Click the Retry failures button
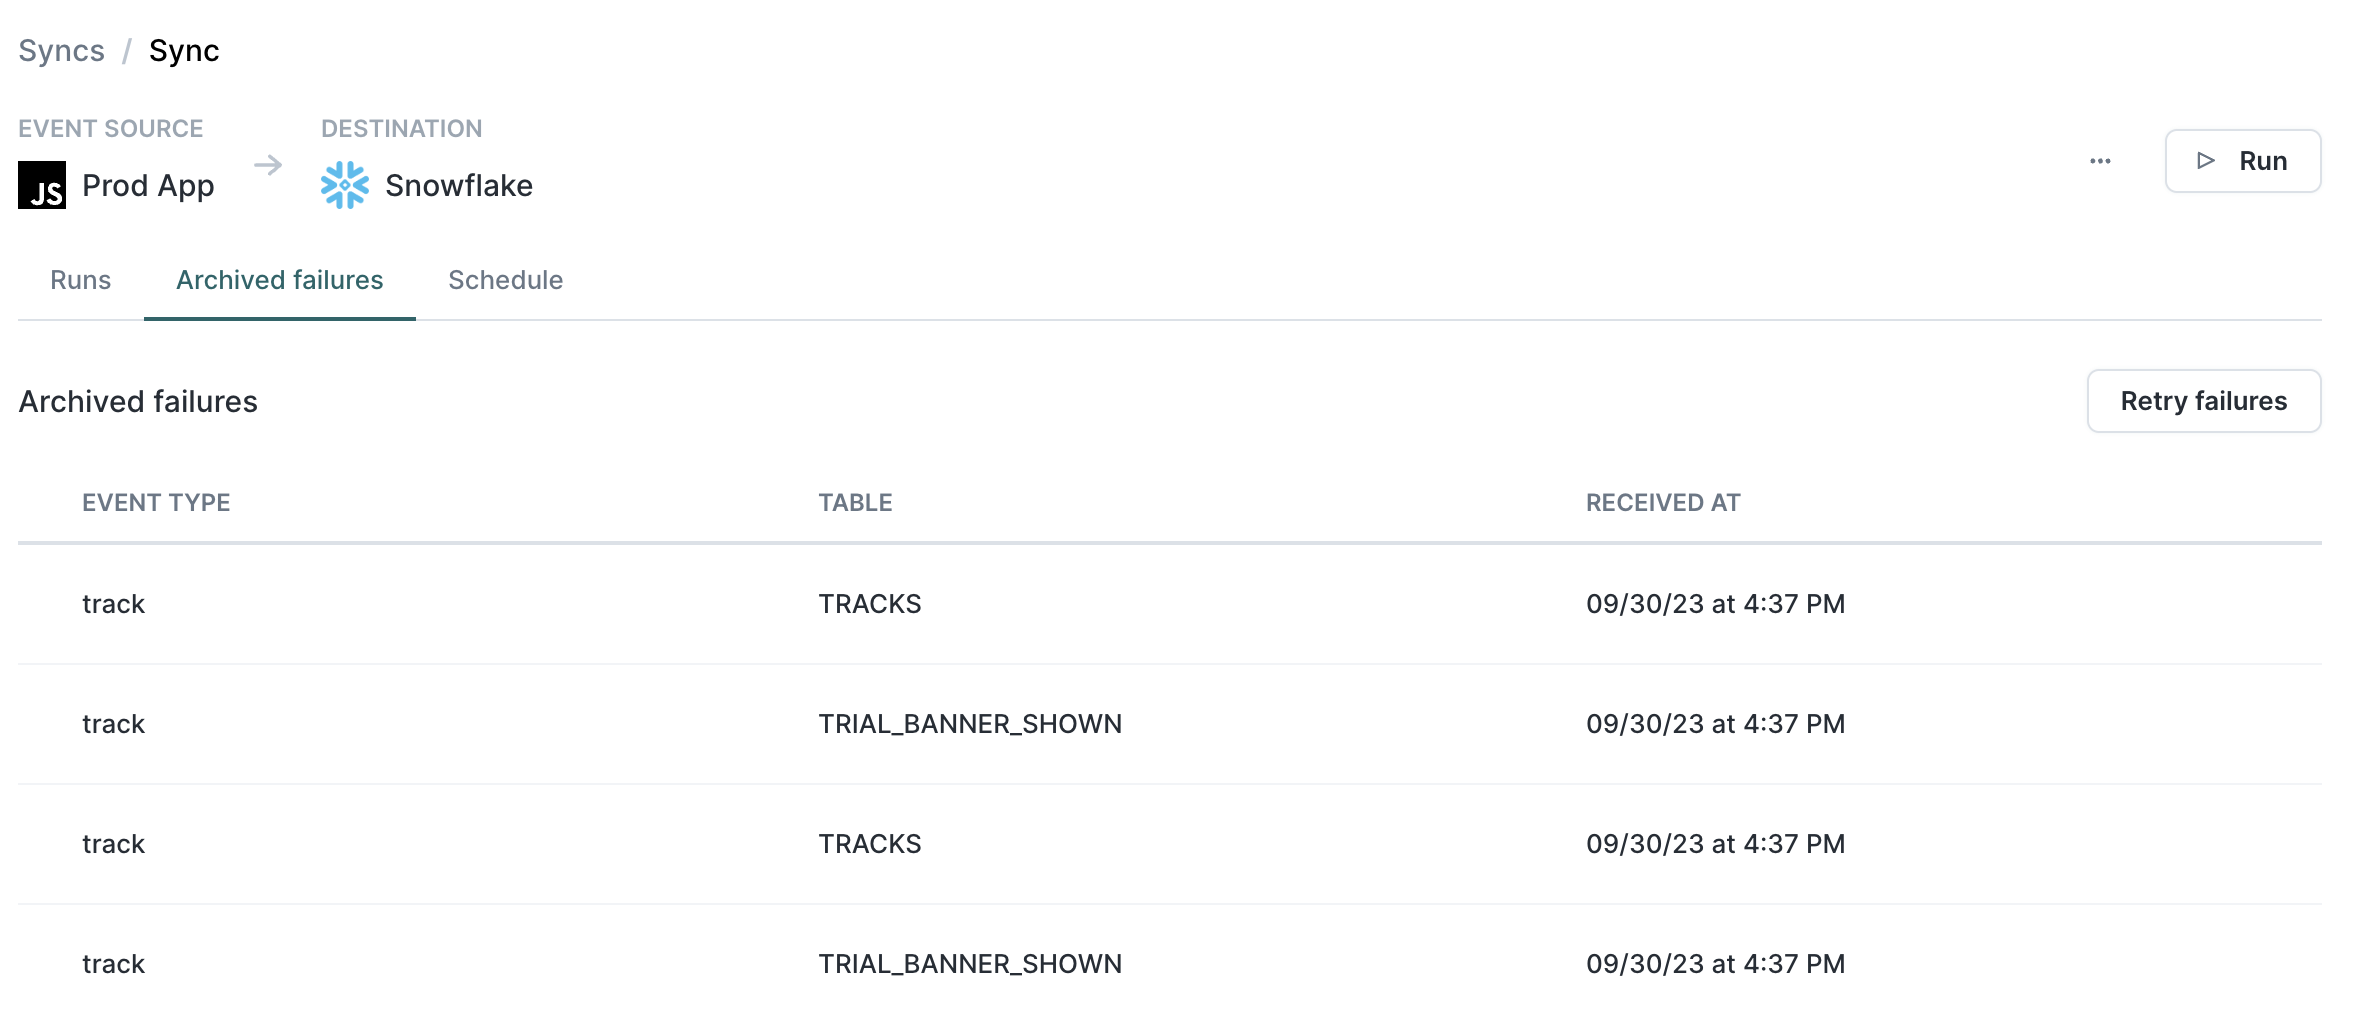Viewport: 2366px width, 1012px height. coord(2203,401)
